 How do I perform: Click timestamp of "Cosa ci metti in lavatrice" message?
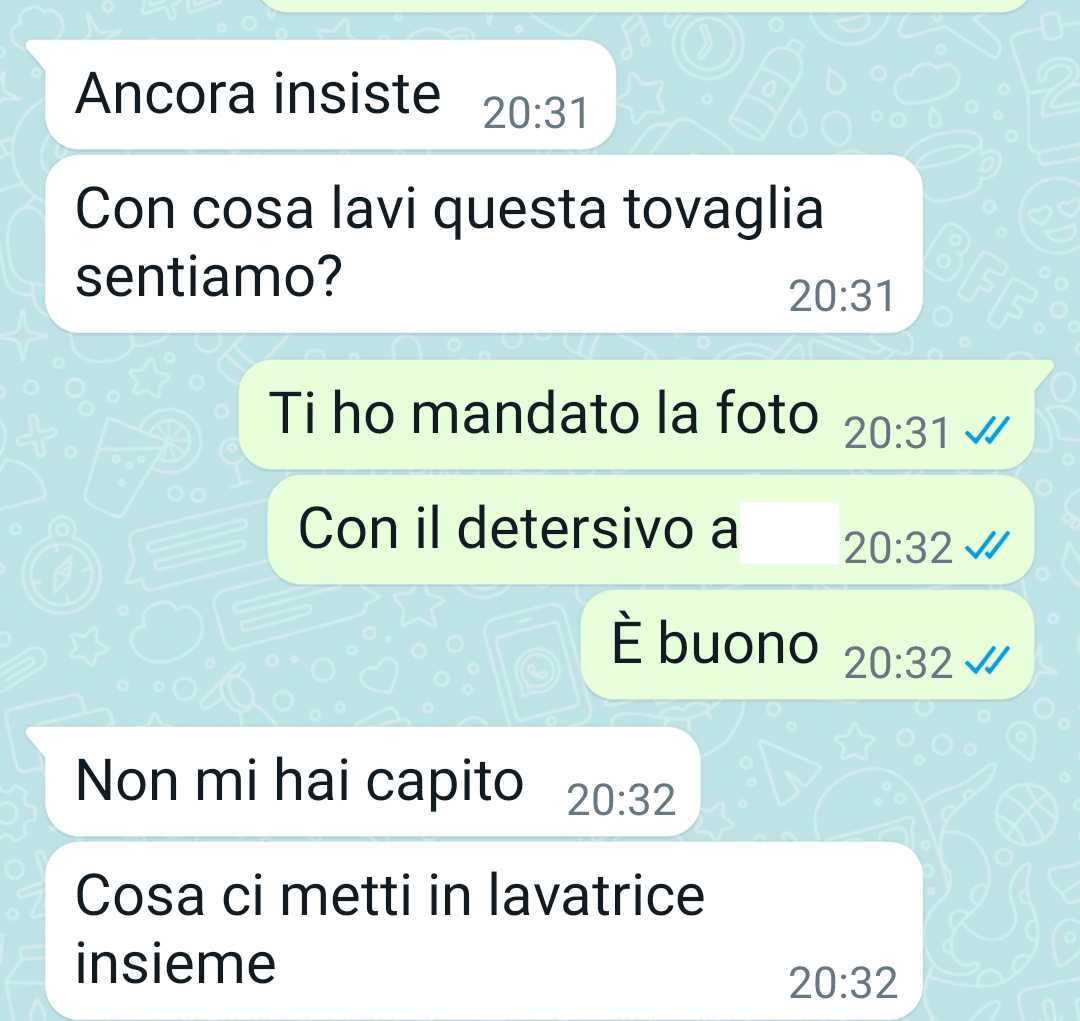(x=843, y=982)
